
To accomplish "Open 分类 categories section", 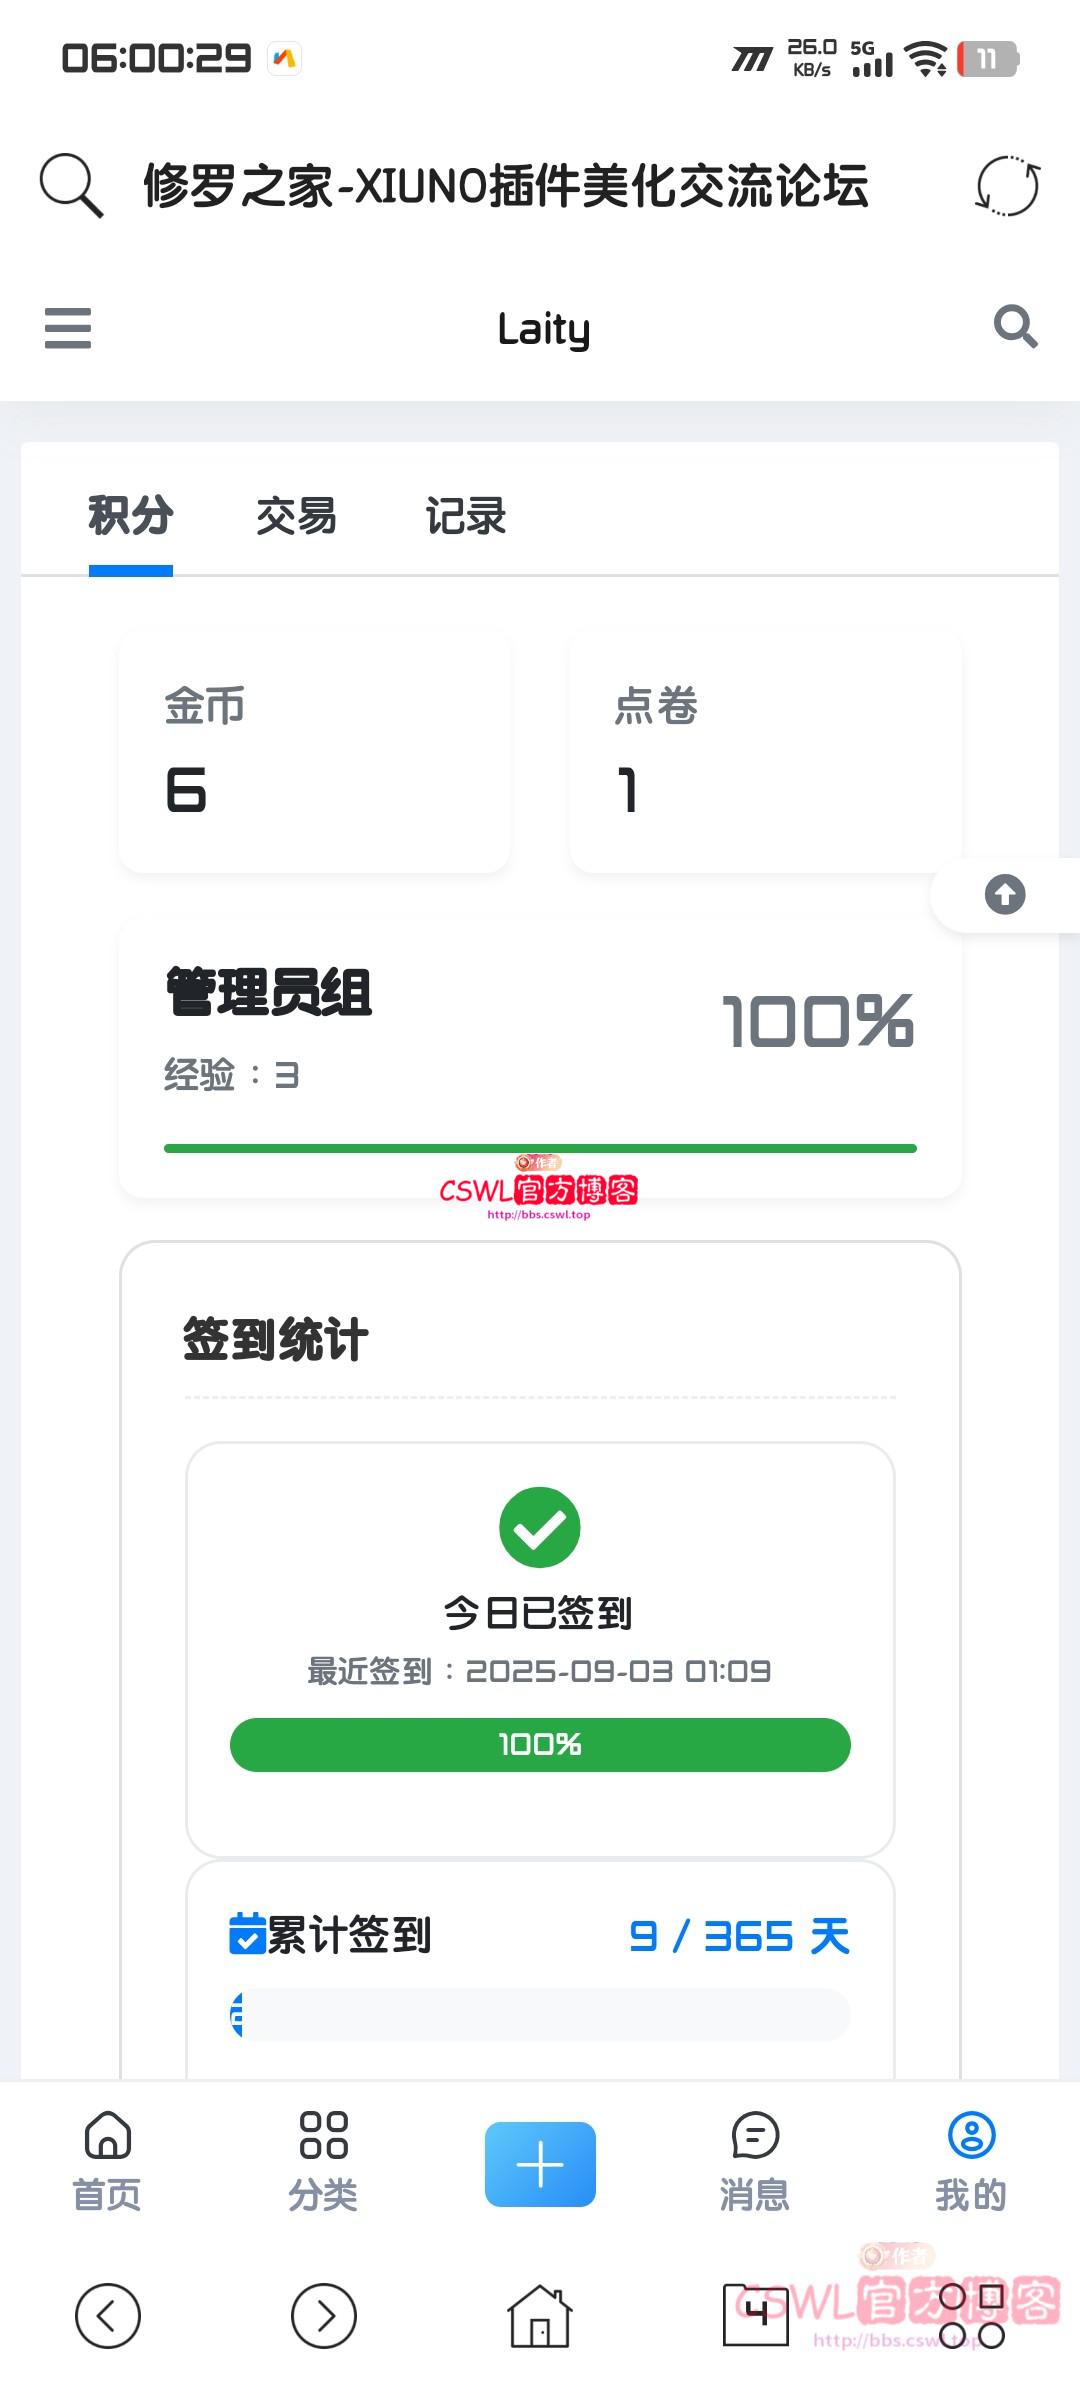I will pyautogui.click(x=323, y=2158).
